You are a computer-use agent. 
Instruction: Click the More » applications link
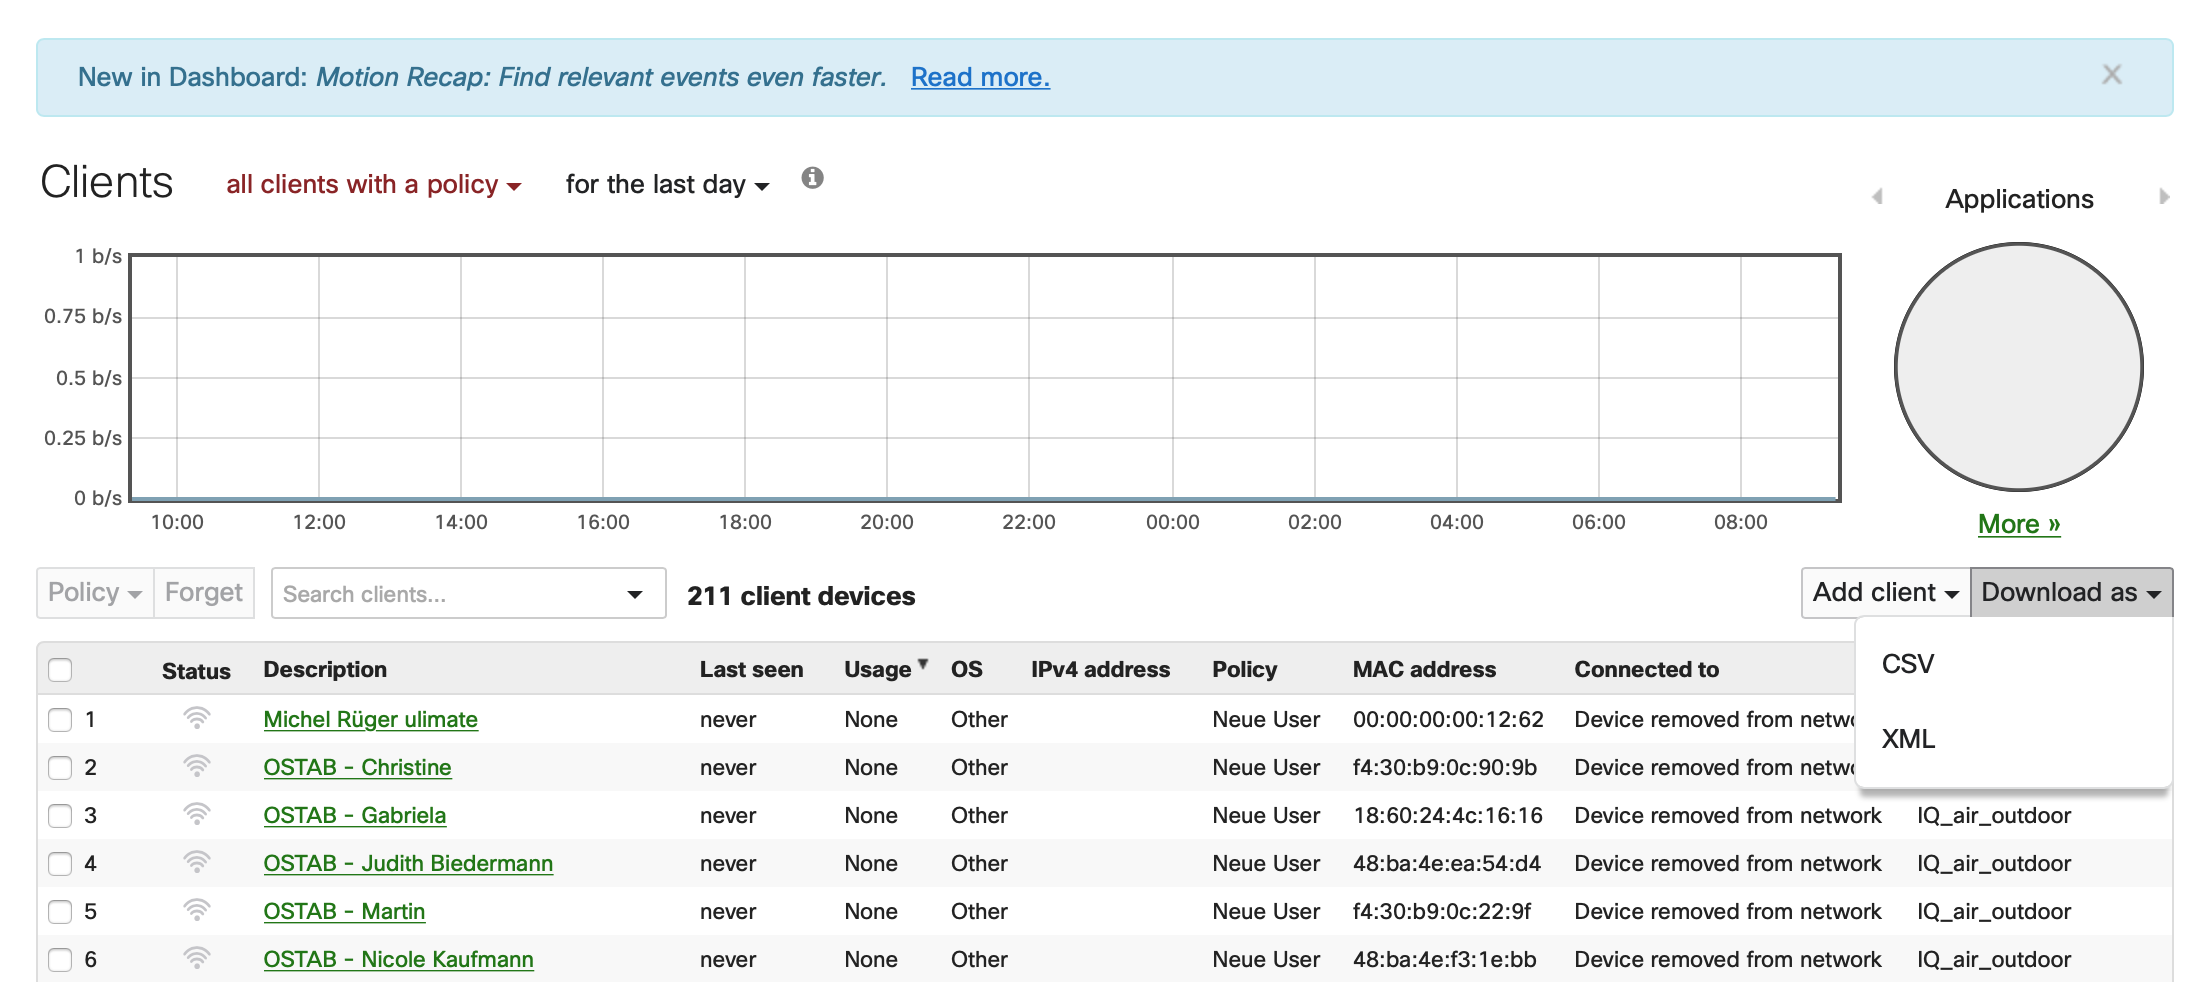[2018, 524]
